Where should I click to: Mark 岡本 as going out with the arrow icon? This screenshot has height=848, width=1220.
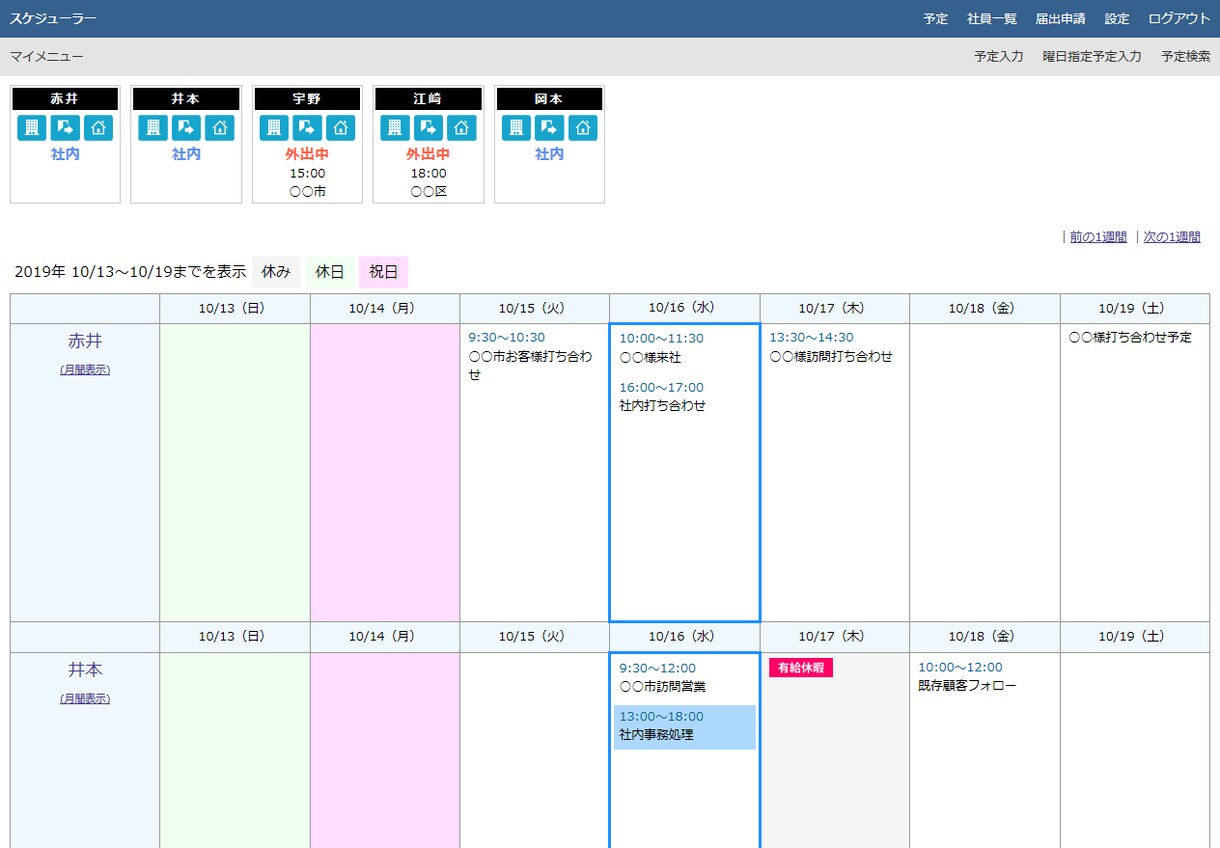(549, 128)
